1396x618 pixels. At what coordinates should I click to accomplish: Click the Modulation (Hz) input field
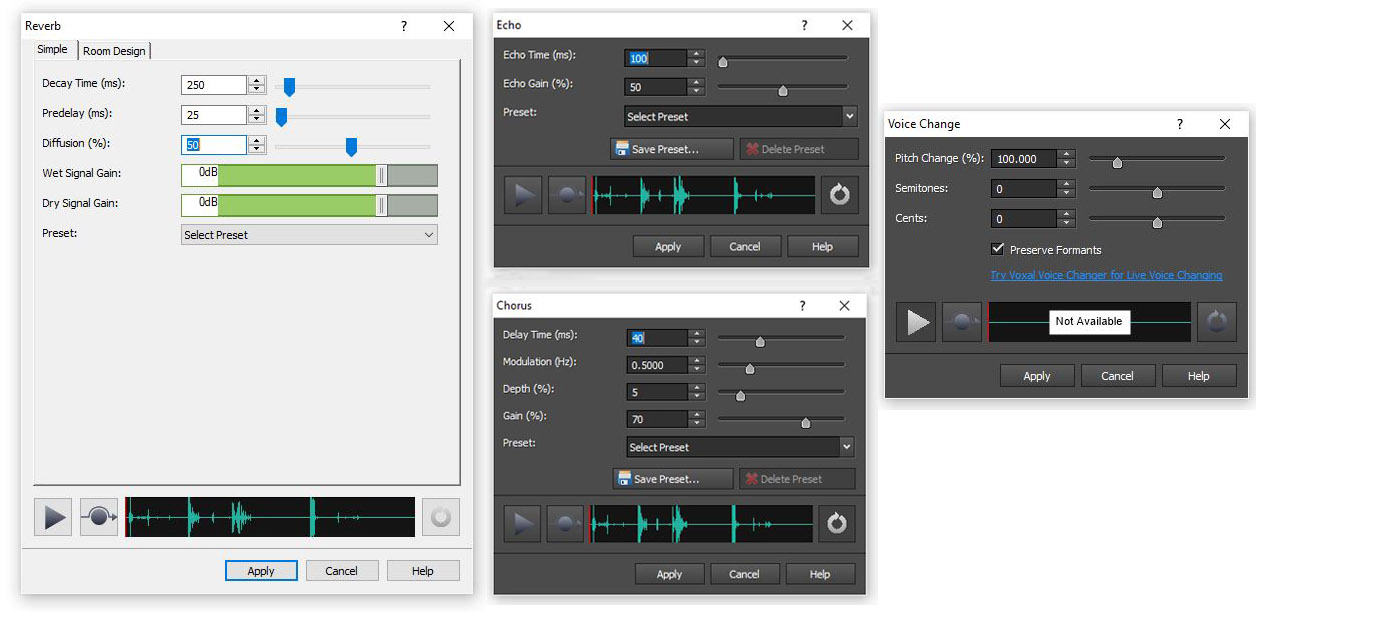pyautogui.click(x=658, y=365)
